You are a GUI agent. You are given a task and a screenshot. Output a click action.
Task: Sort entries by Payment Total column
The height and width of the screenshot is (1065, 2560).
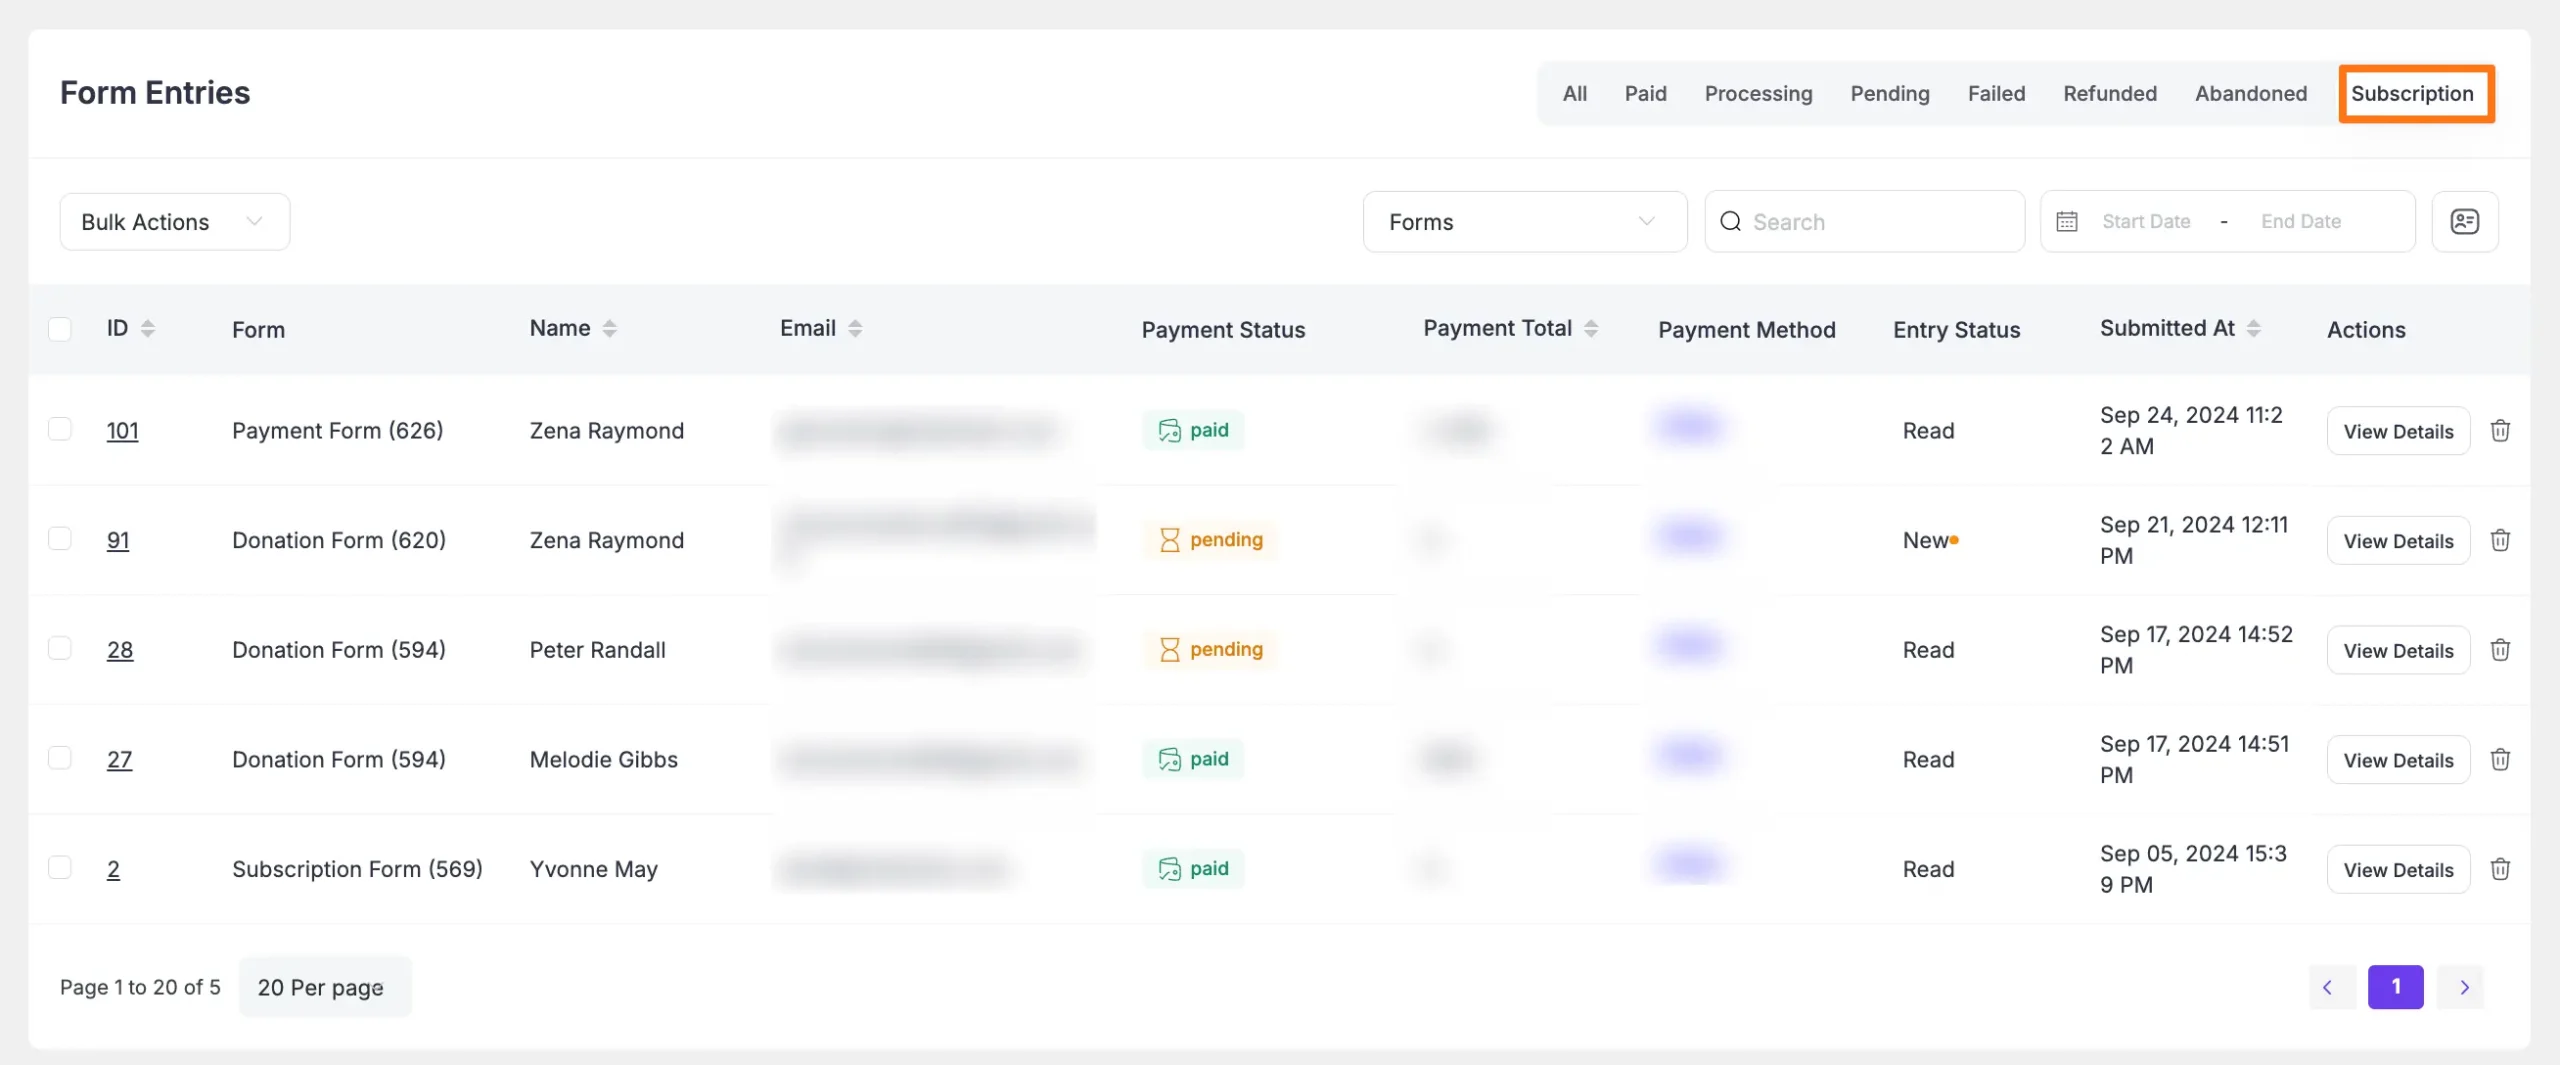pyautogui.click(x=1592, y=327)
